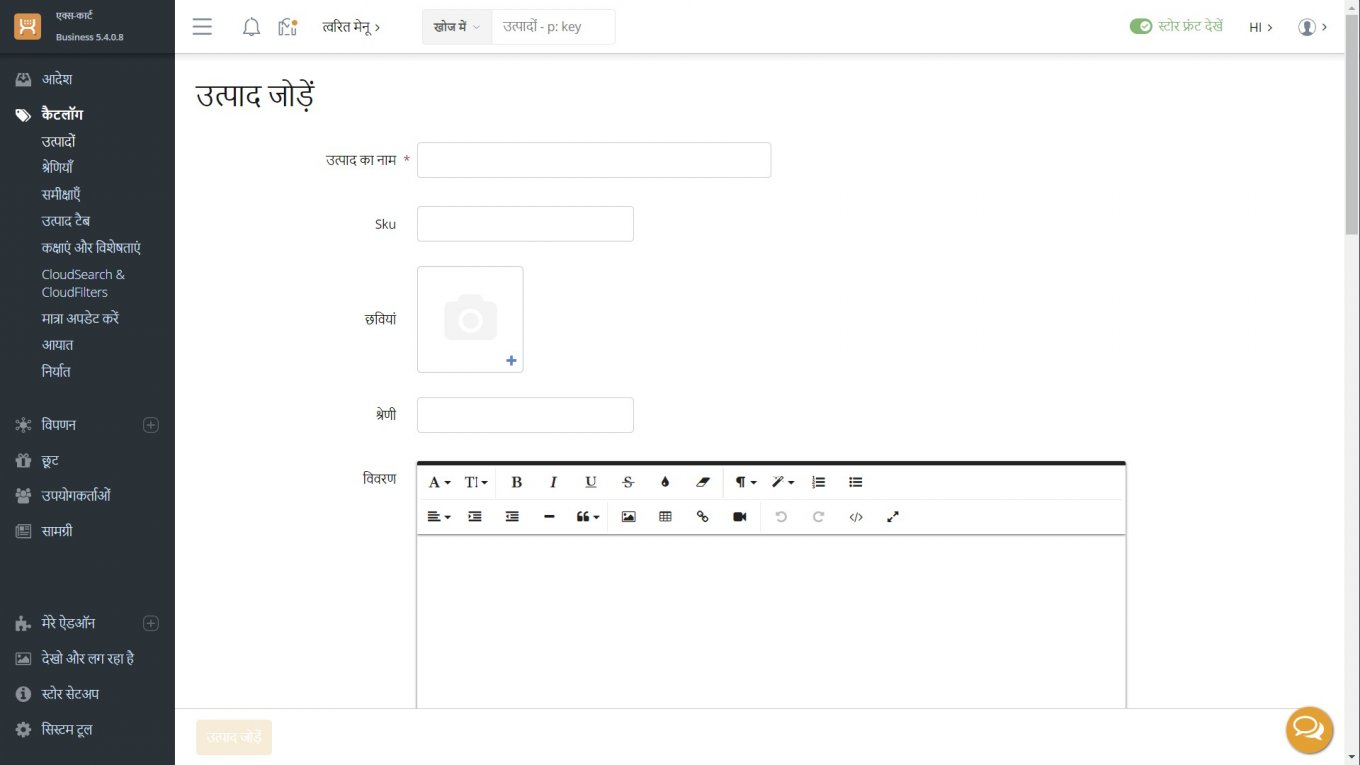The image size is (1360, 765).
Task: Insert a hyperlink in the description editor
Action: tap(702, 516)
